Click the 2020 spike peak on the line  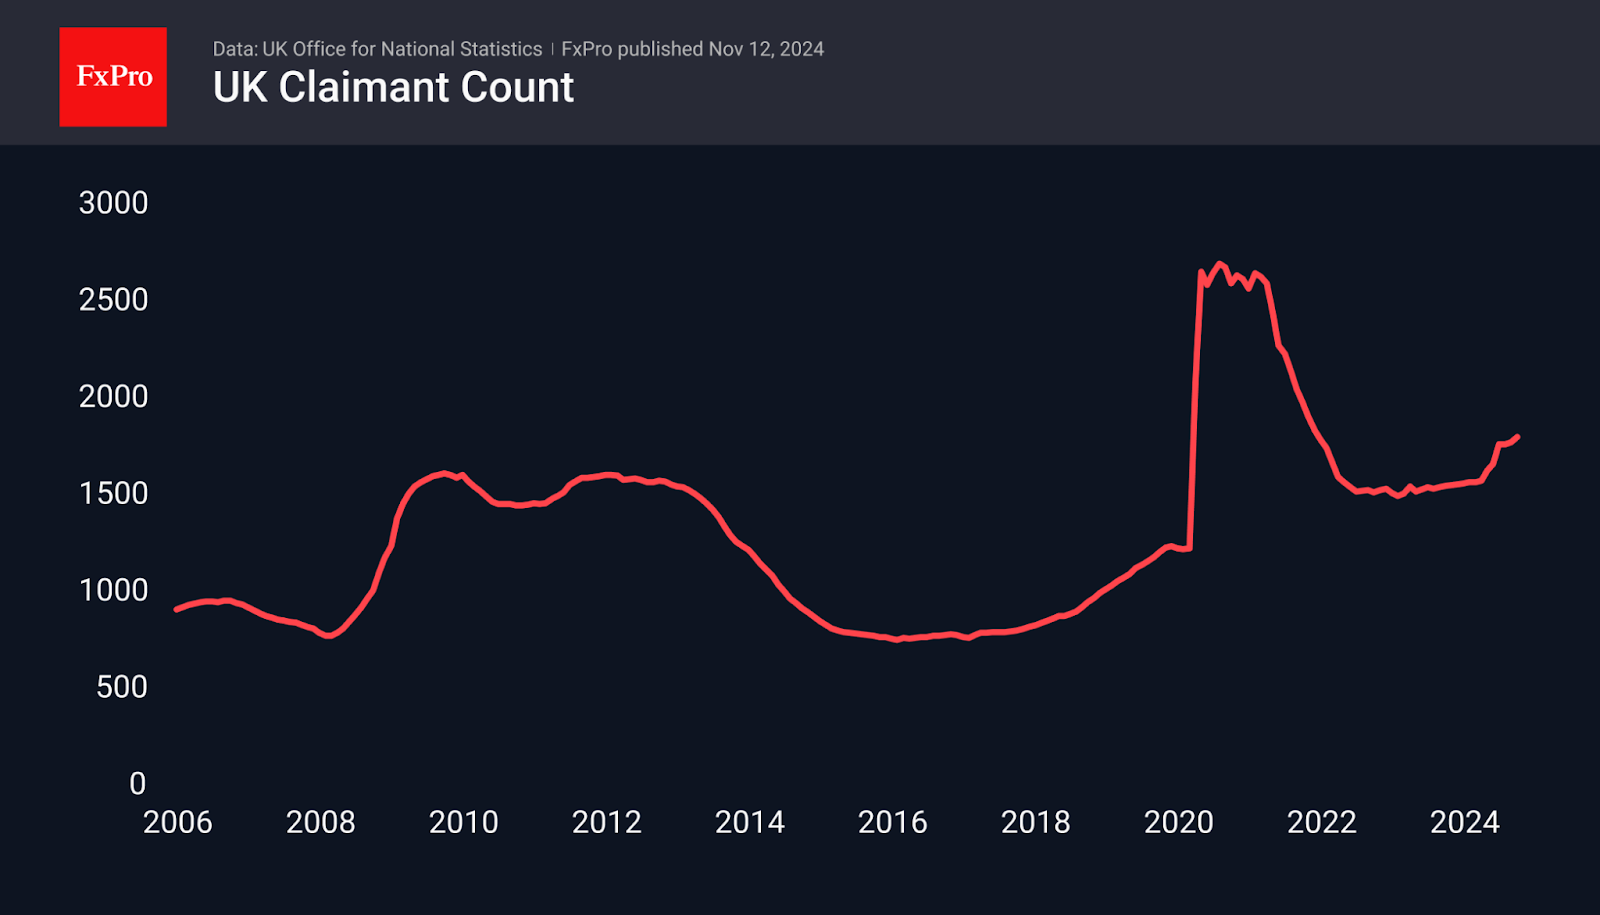click(1218, 264)
